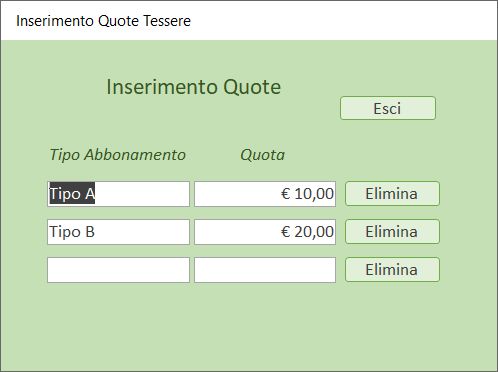This screenshot has height=372, width=498.
Task: Select the € 20,00 quota field
Action: [265, 232]
